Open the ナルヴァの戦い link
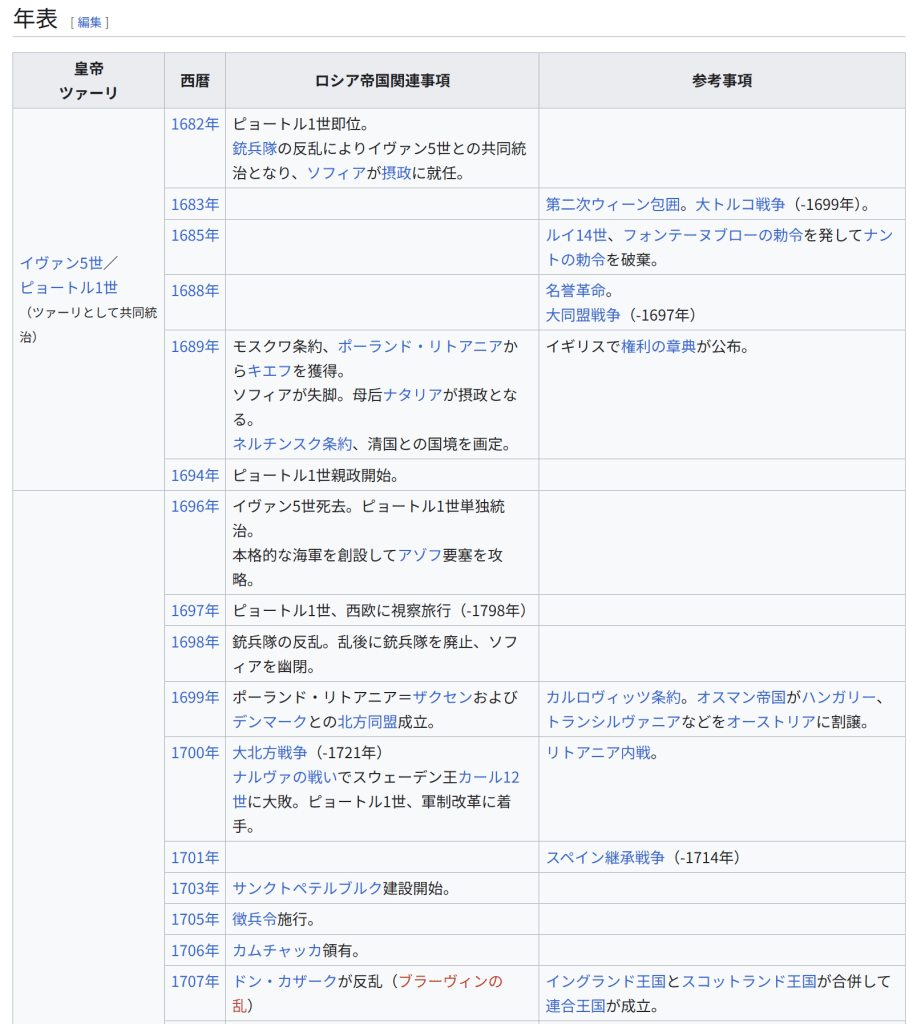Viewport: 913px width, 1024px height. coord(285,777)
